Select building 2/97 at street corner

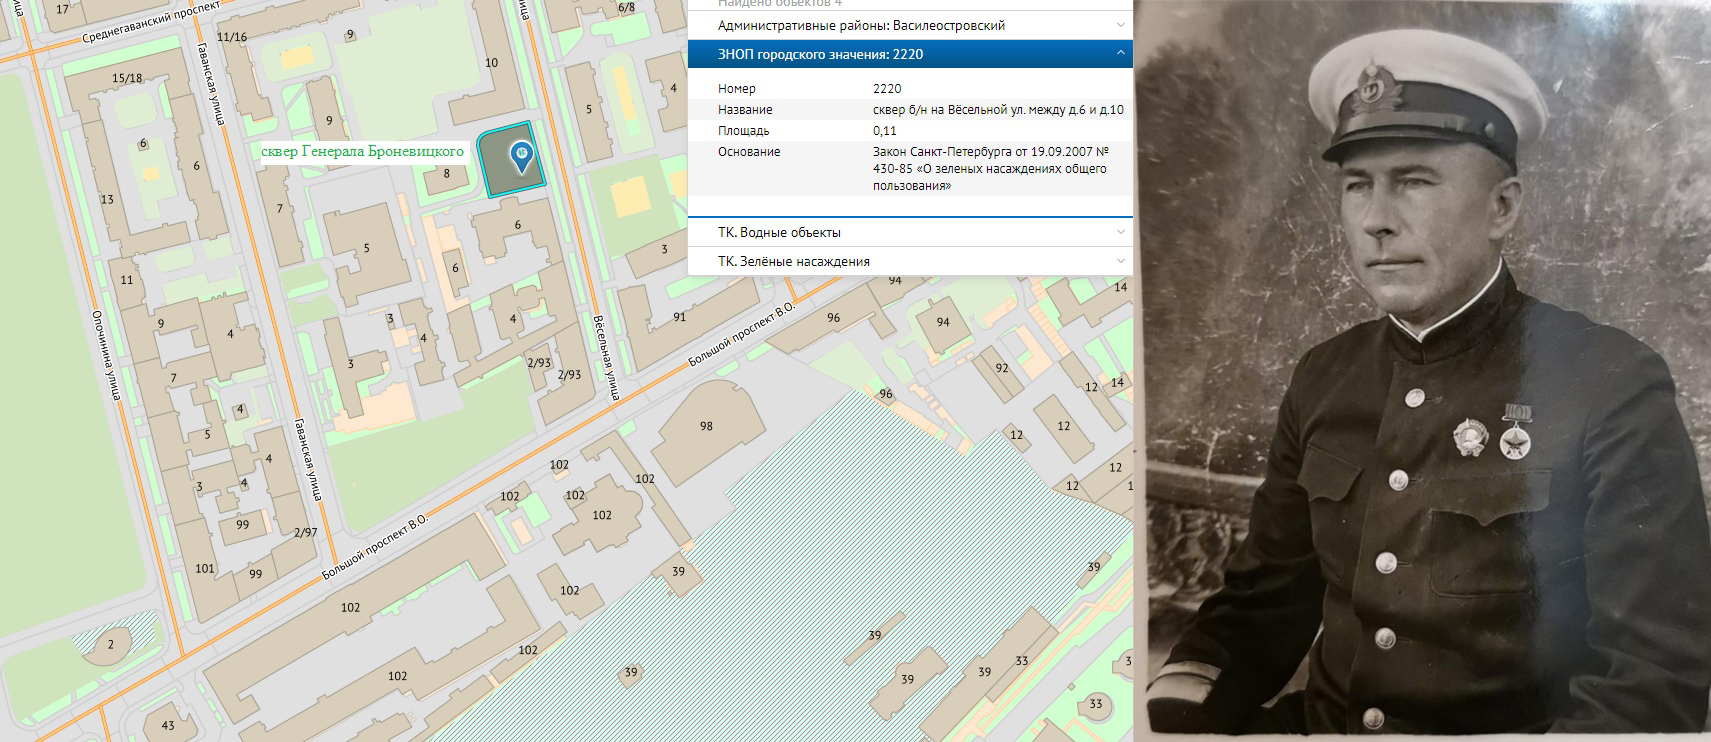coord(305,533)
